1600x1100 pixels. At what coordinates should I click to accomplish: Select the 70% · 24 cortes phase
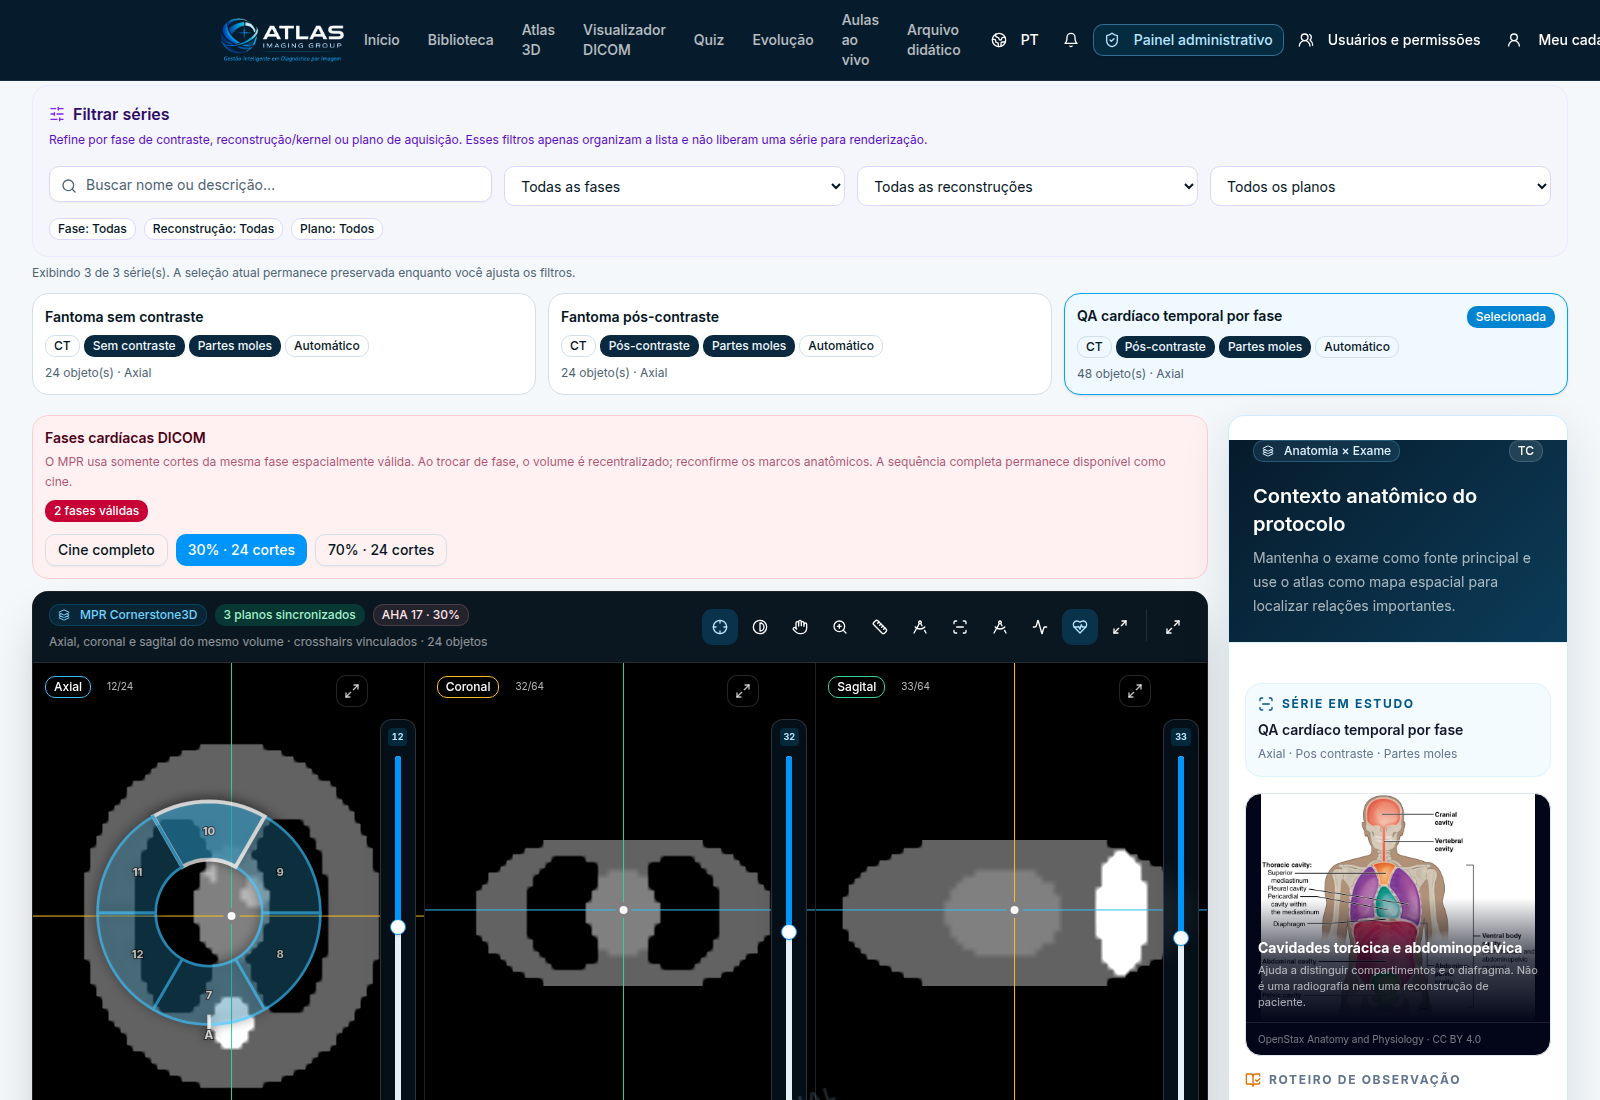click(x=381, y=550)
